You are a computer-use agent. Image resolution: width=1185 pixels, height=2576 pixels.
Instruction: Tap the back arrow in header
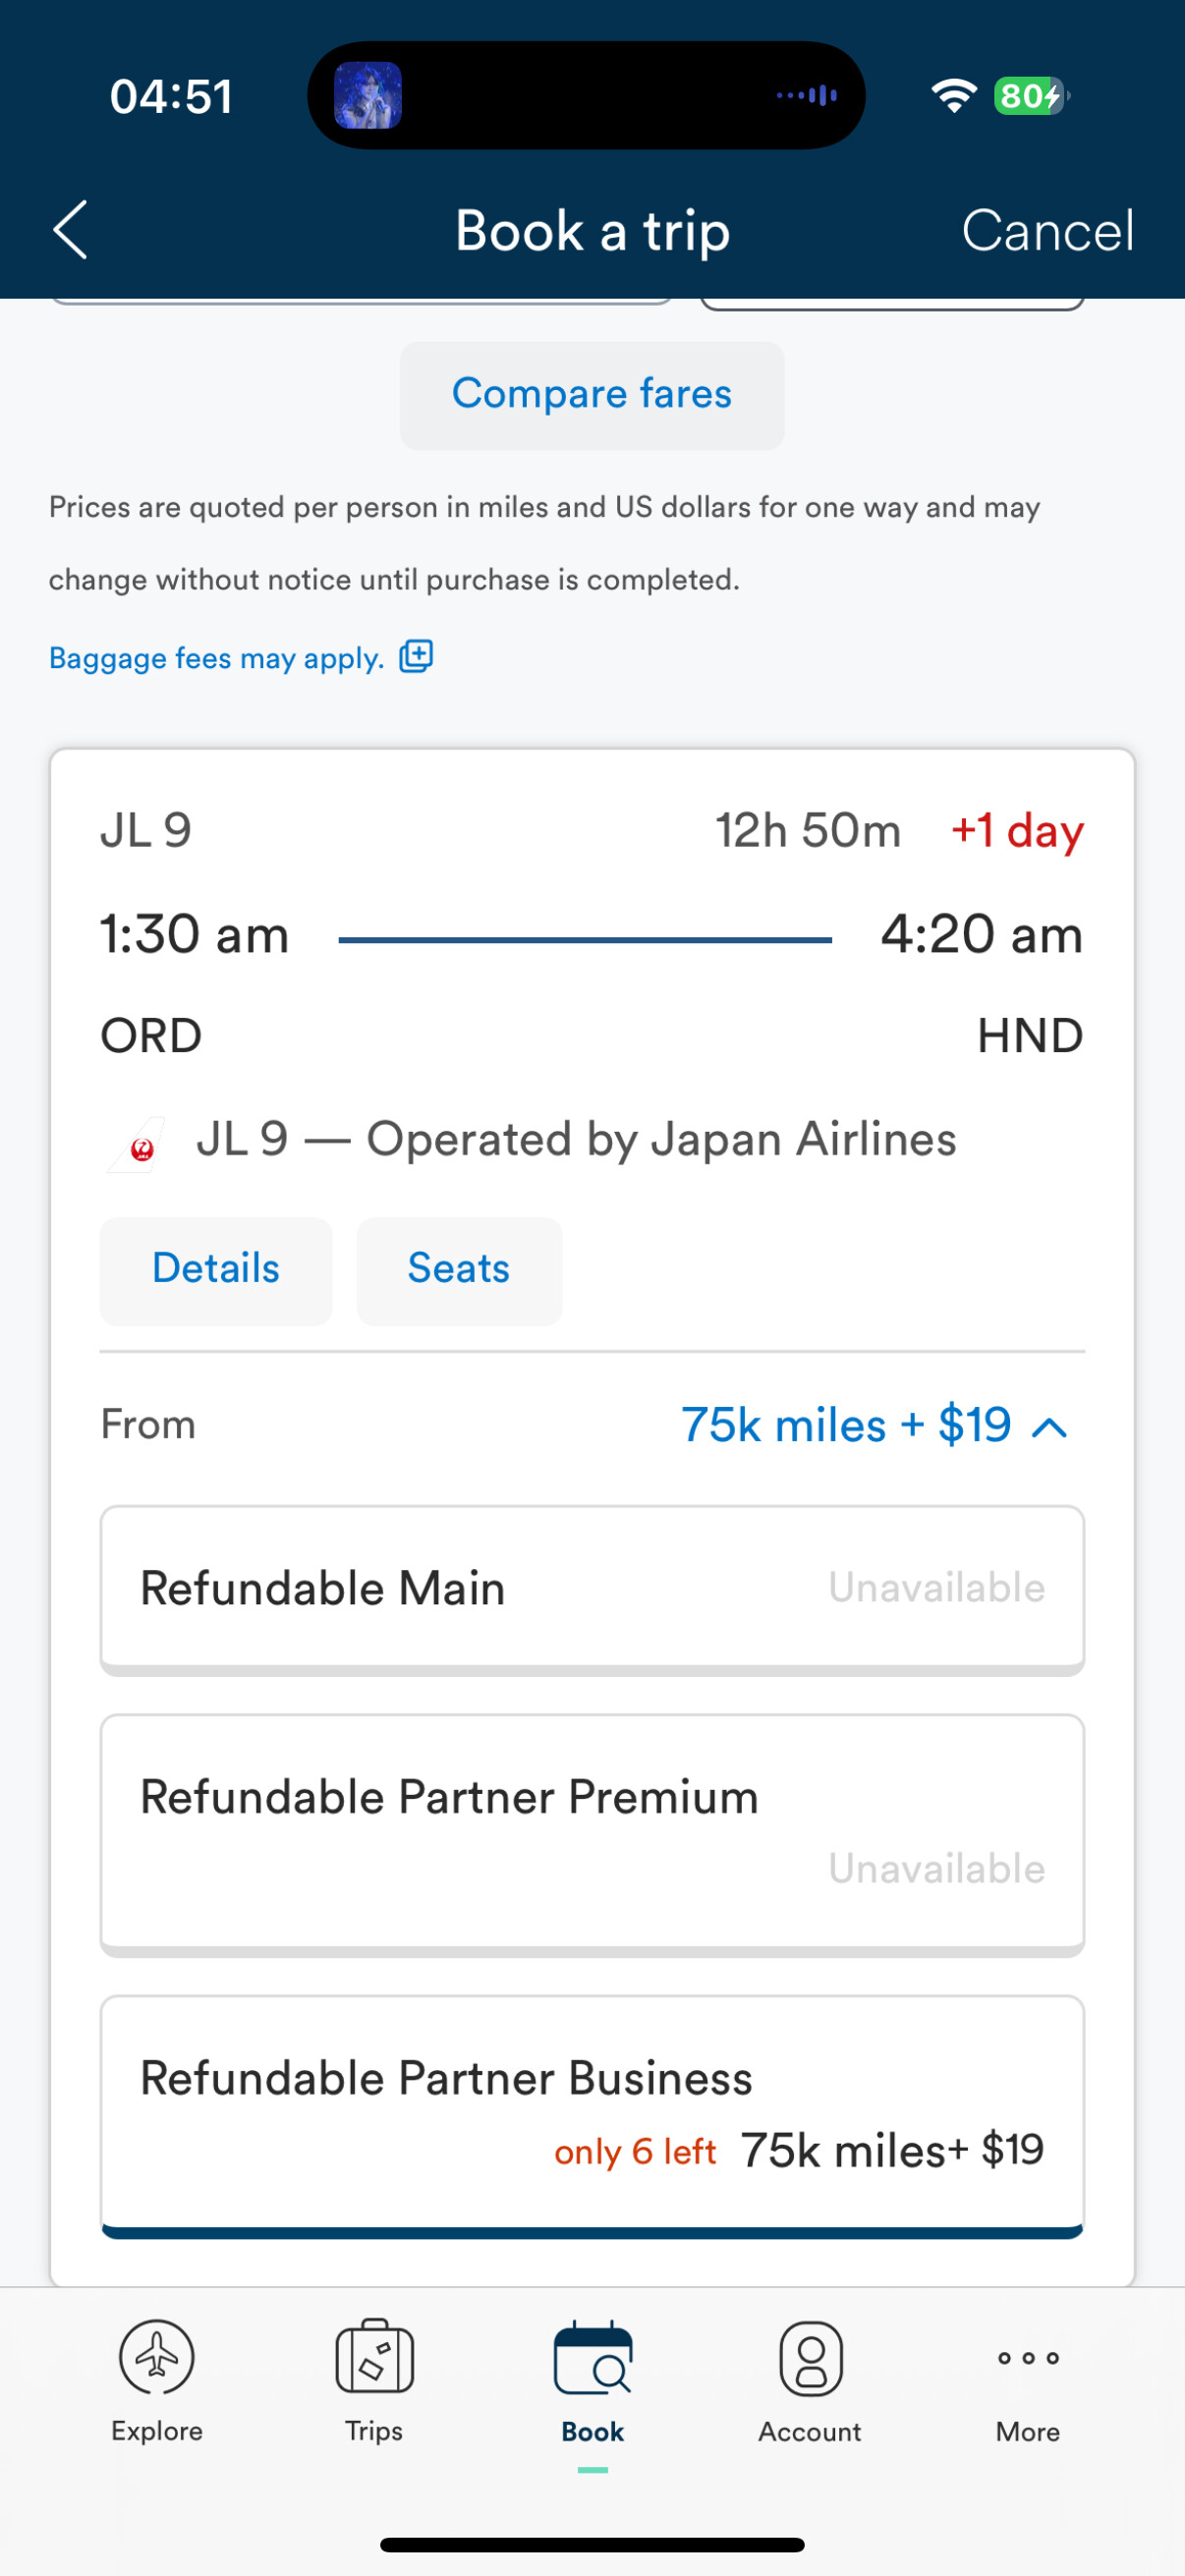(x=70, y=230)
